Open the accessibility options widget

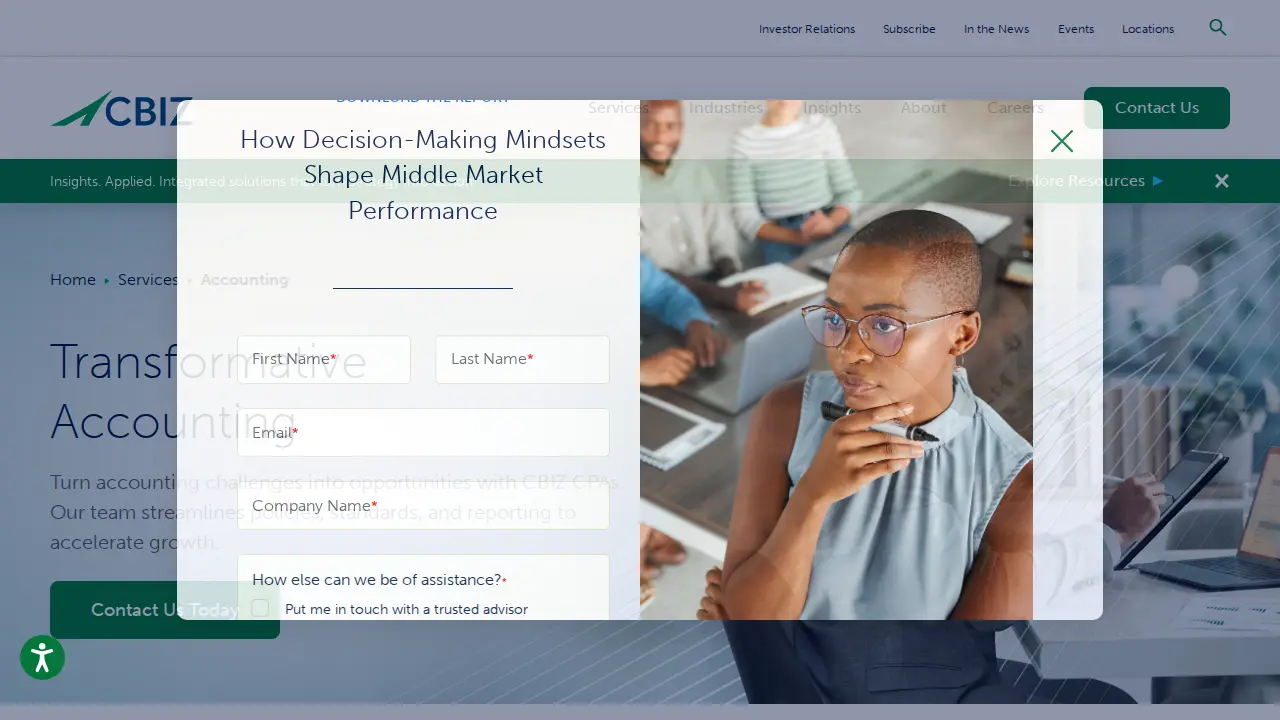[x=42, y=658]
